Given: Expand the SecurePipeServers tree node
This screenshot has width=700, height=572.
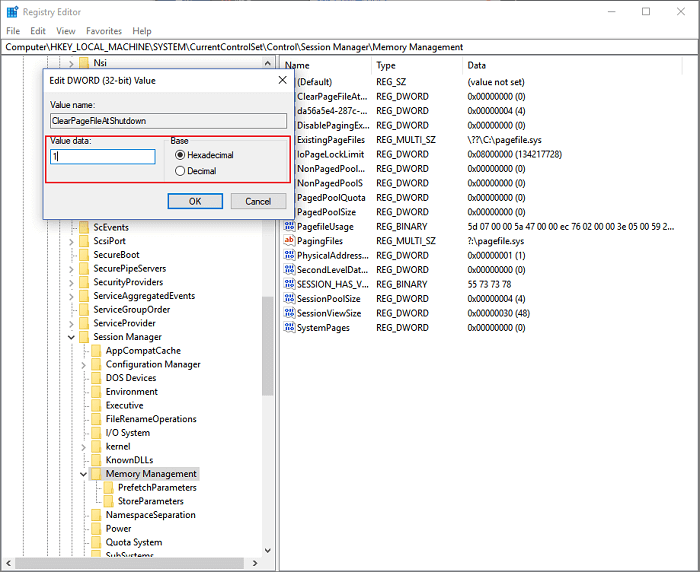Looking at the screenshot, I should click(x=71, y=269).
